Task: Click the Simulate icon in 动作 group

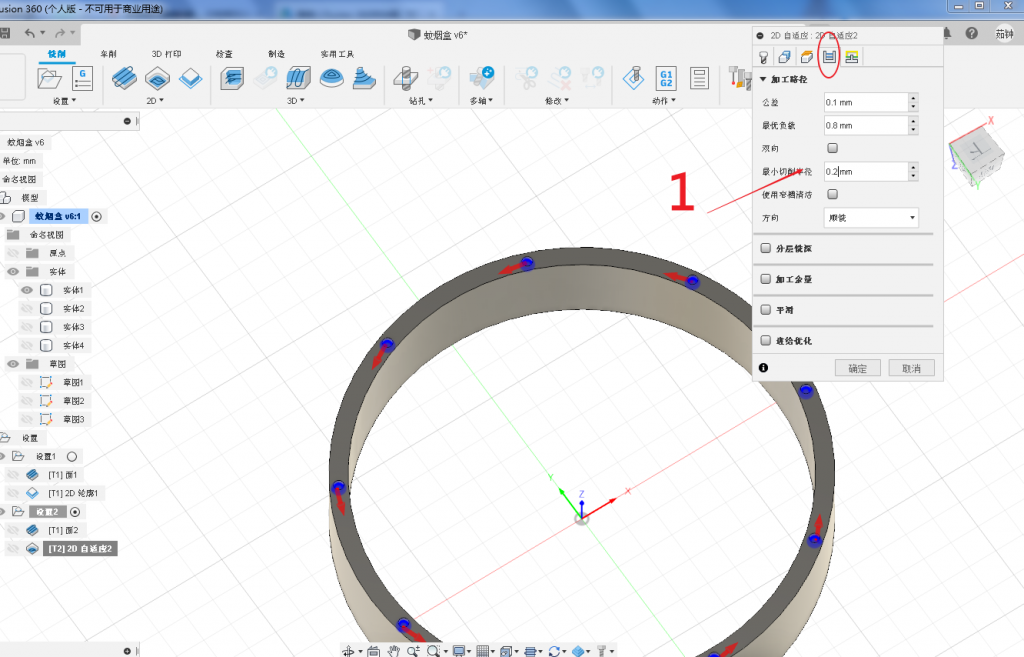Action: click(633, 79)
